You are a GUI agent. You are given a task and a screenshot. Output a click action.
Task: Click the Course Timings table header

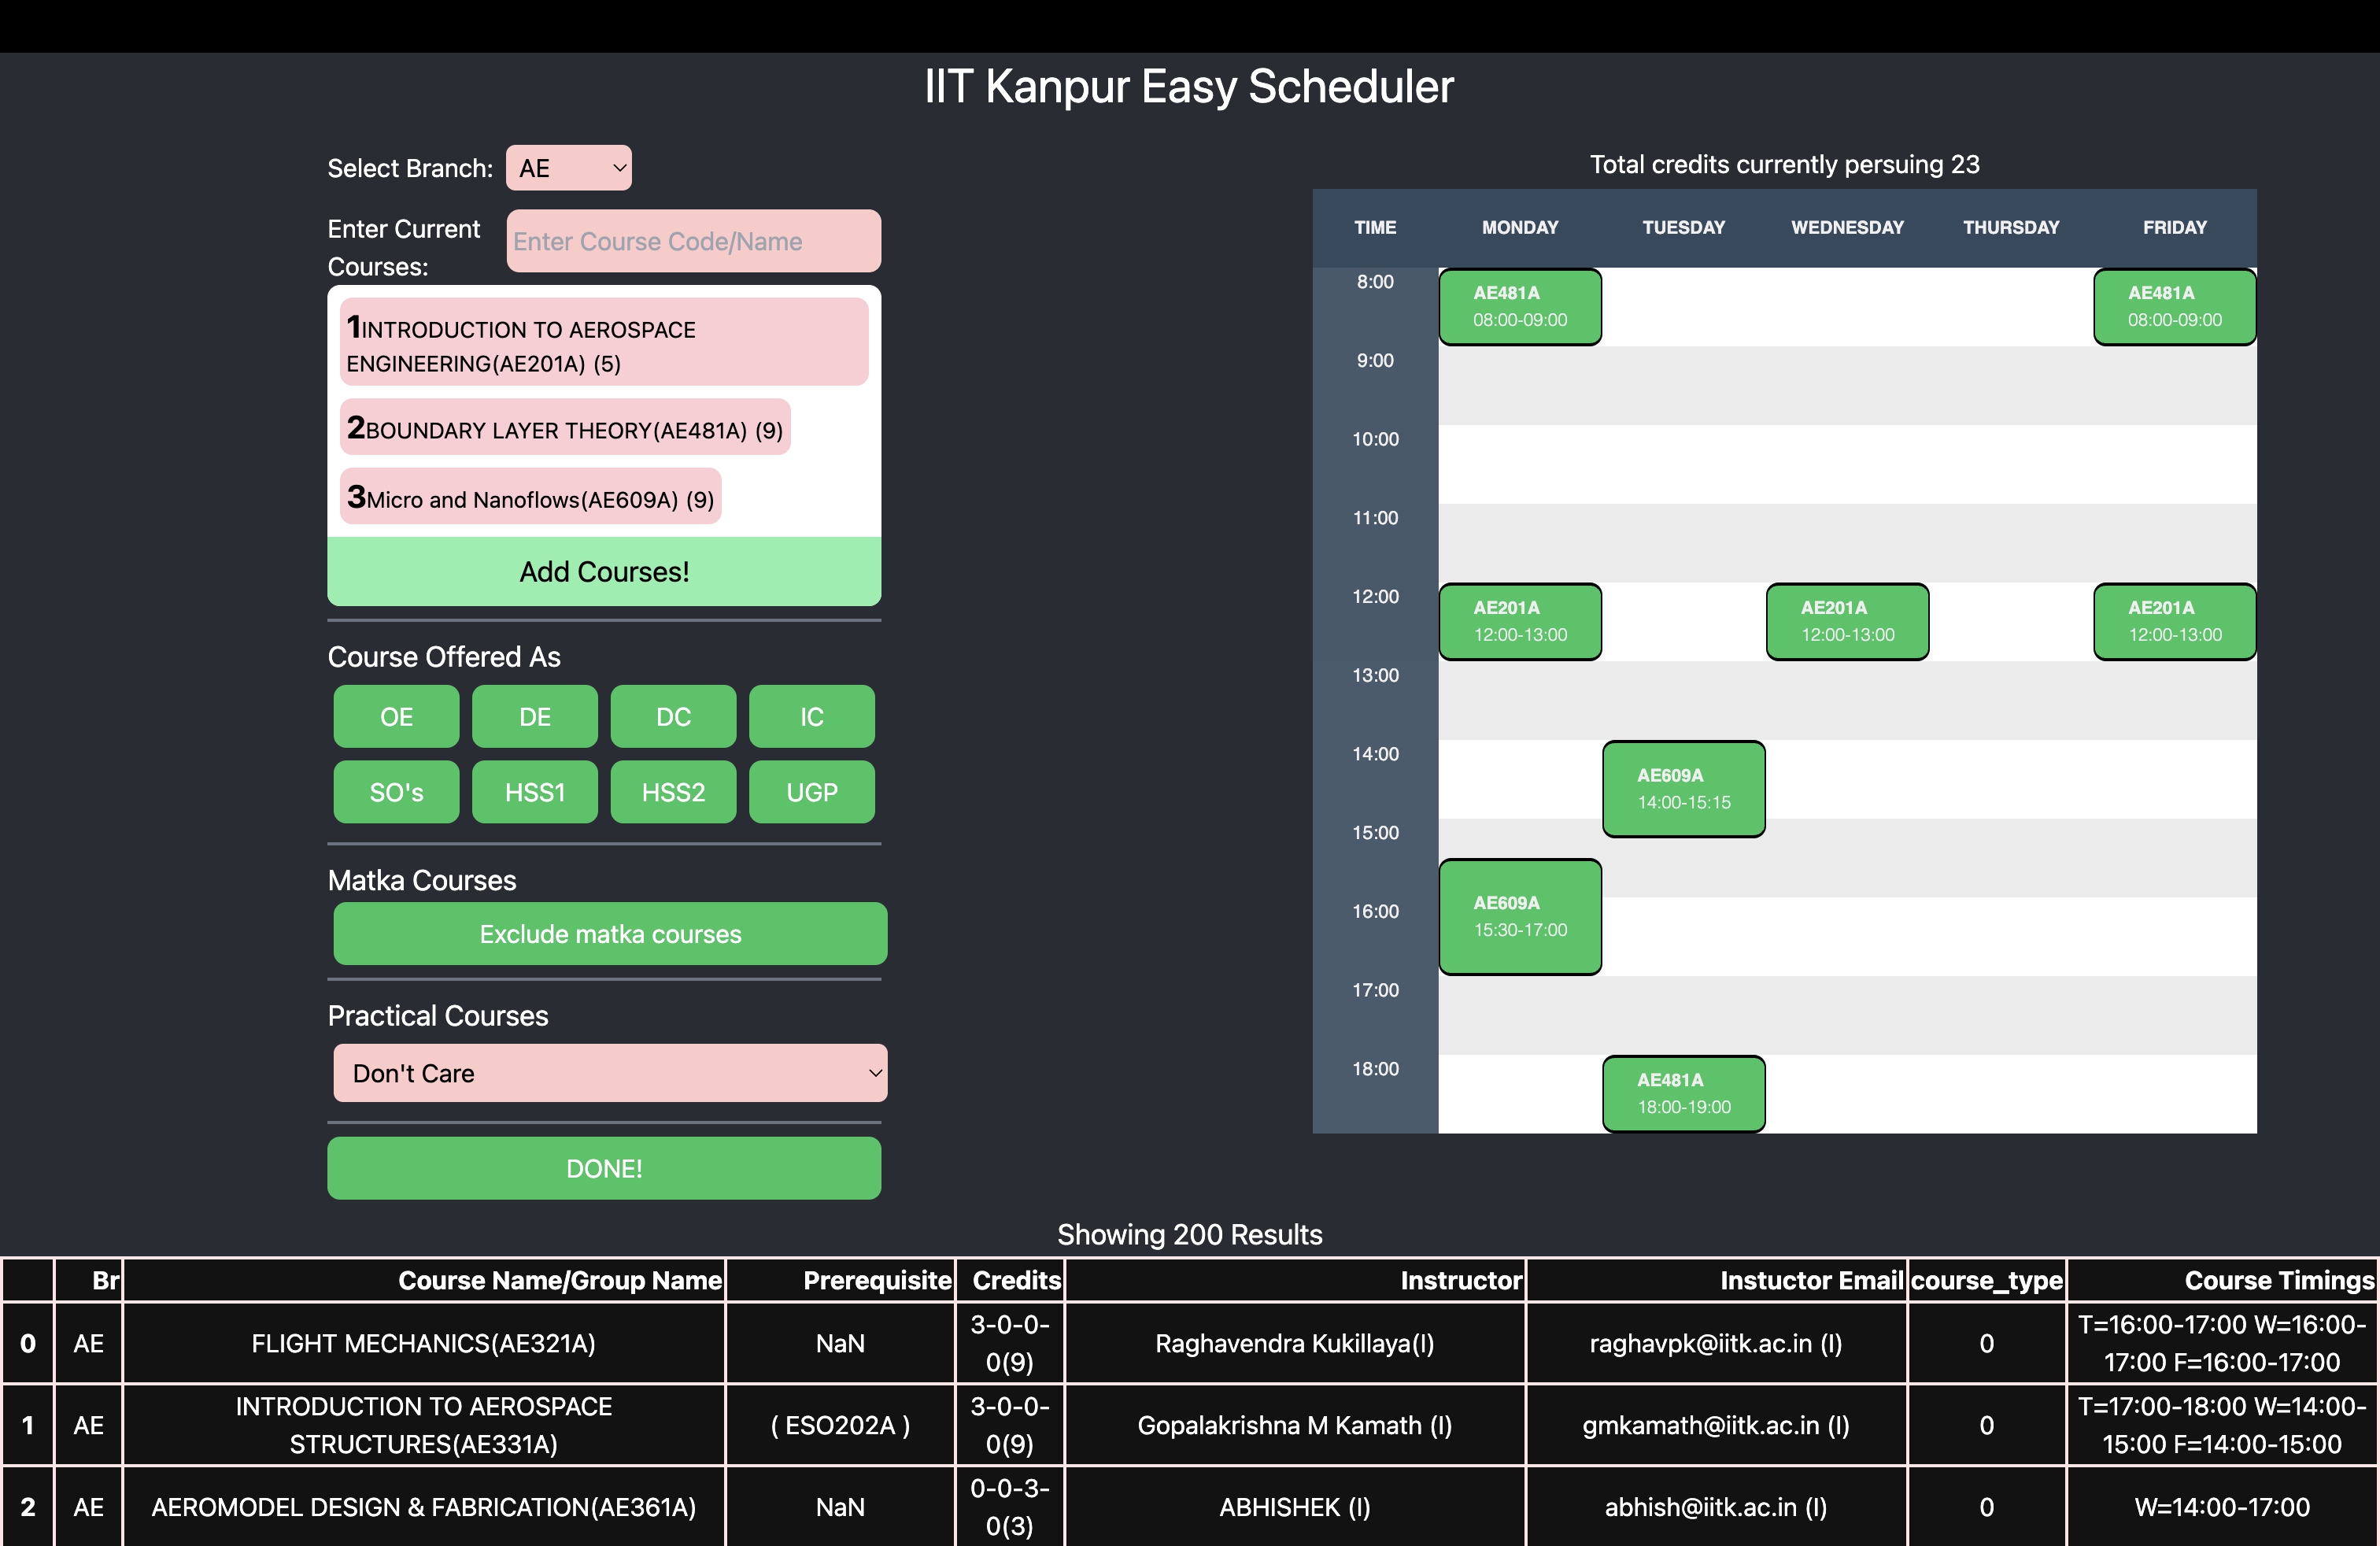[2222, 1280]
